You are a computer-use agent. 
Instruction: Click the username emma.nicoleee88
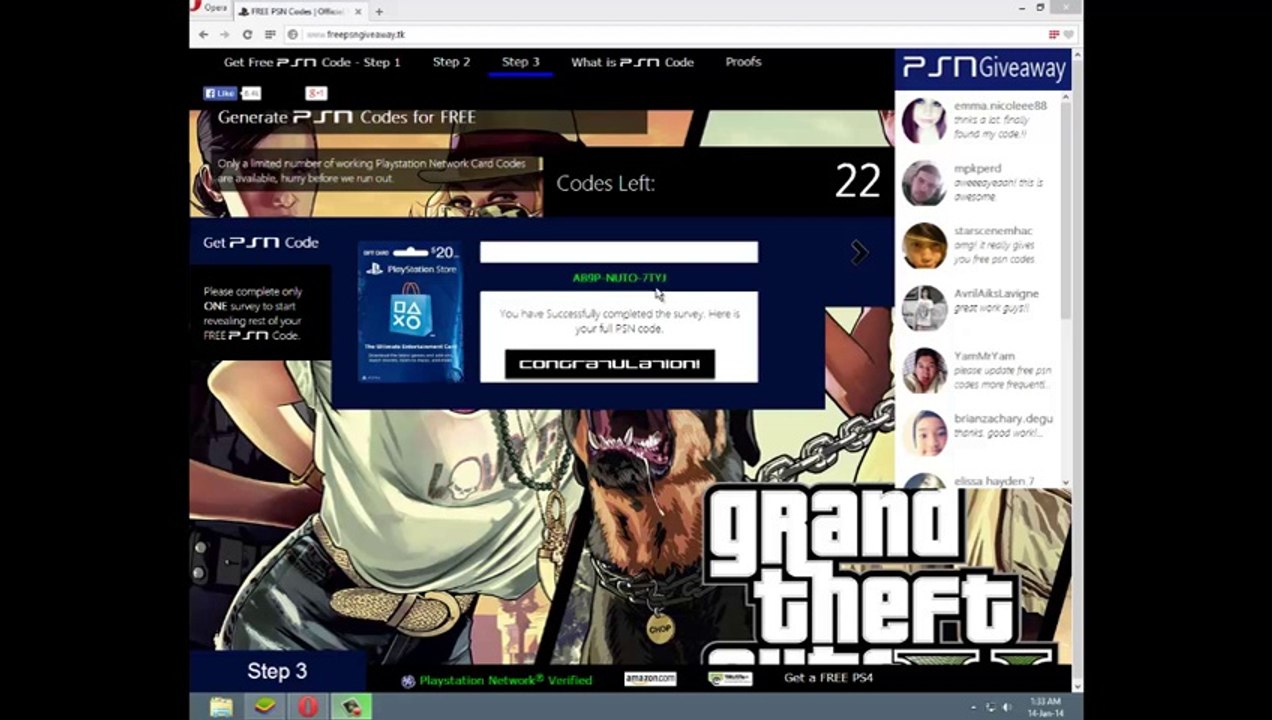pos(1000,106)
